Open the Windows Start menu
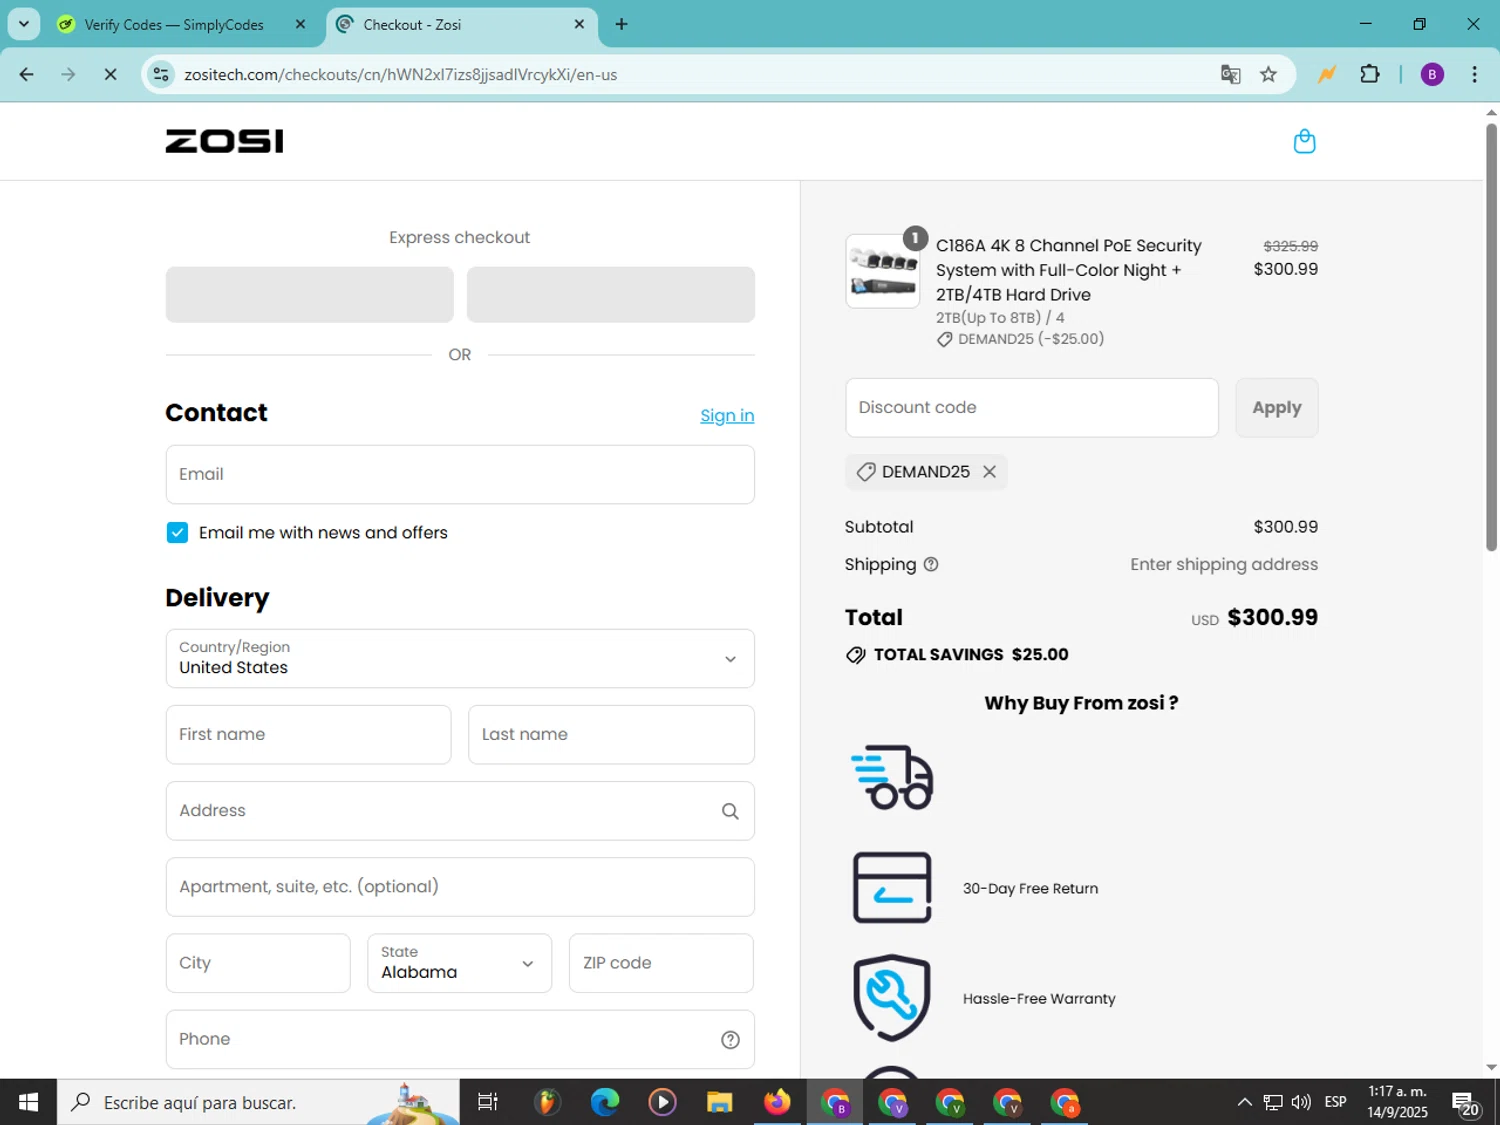1500x1125 pixels. click(x=28, y=1102)
